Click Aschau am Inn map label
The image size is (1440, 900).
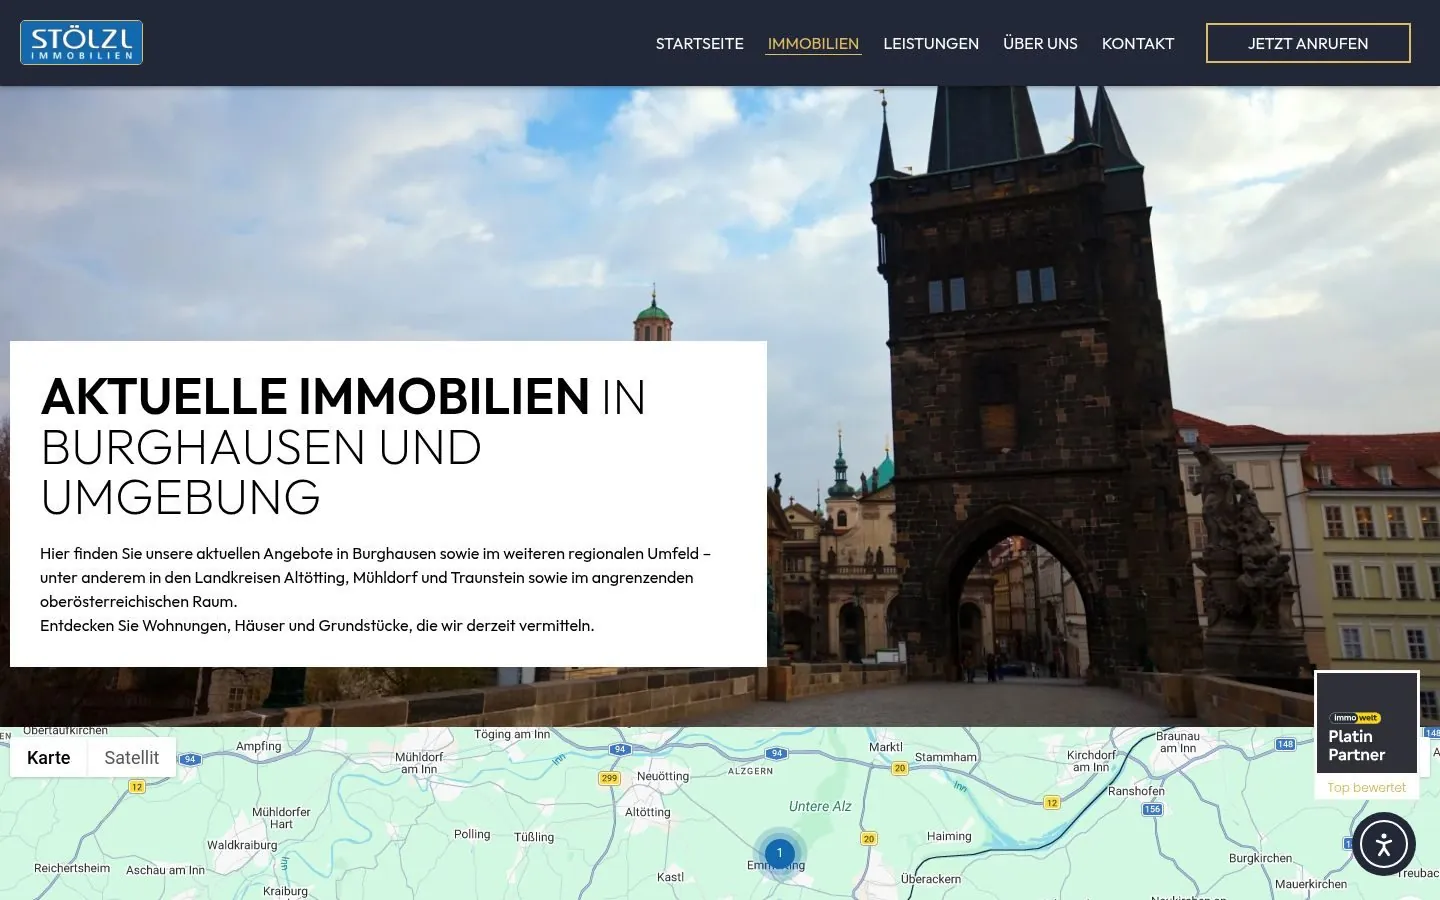click(x=165, y=870)
